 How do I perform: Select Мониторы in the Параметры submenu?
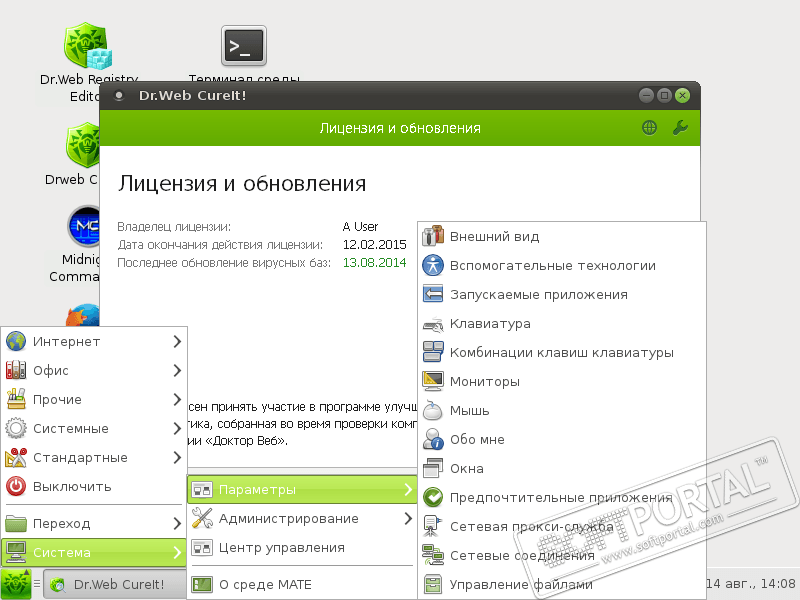tap(562, 381)
